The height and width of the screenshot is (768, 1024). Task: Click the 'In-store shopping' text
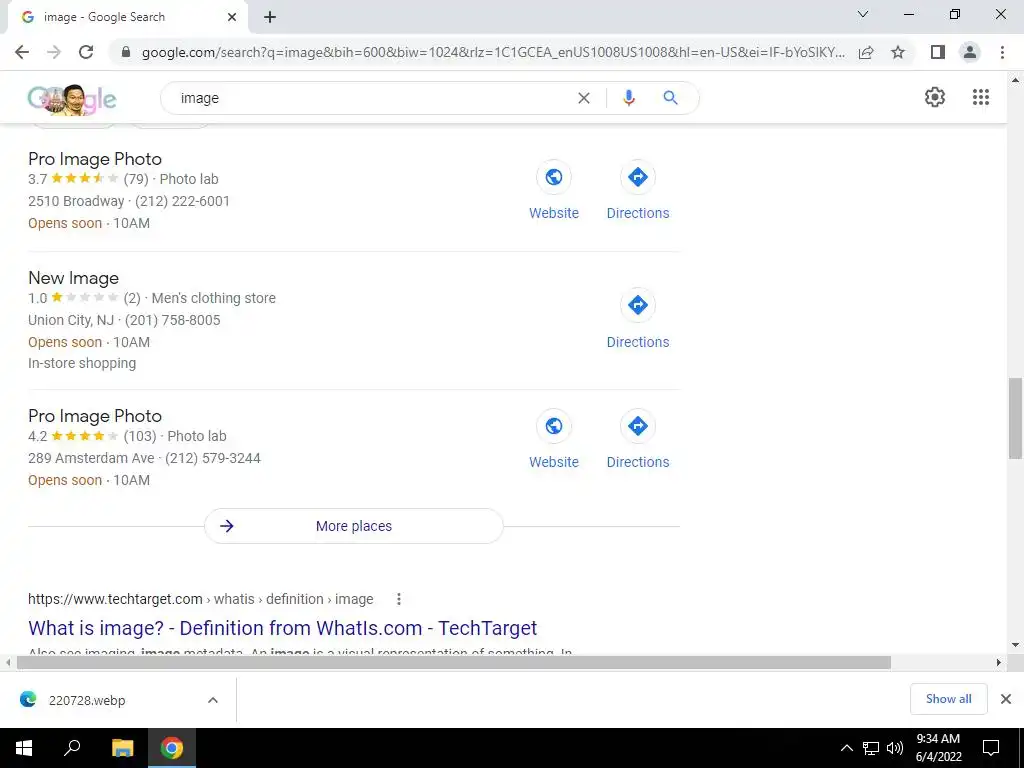pos(82,363)
